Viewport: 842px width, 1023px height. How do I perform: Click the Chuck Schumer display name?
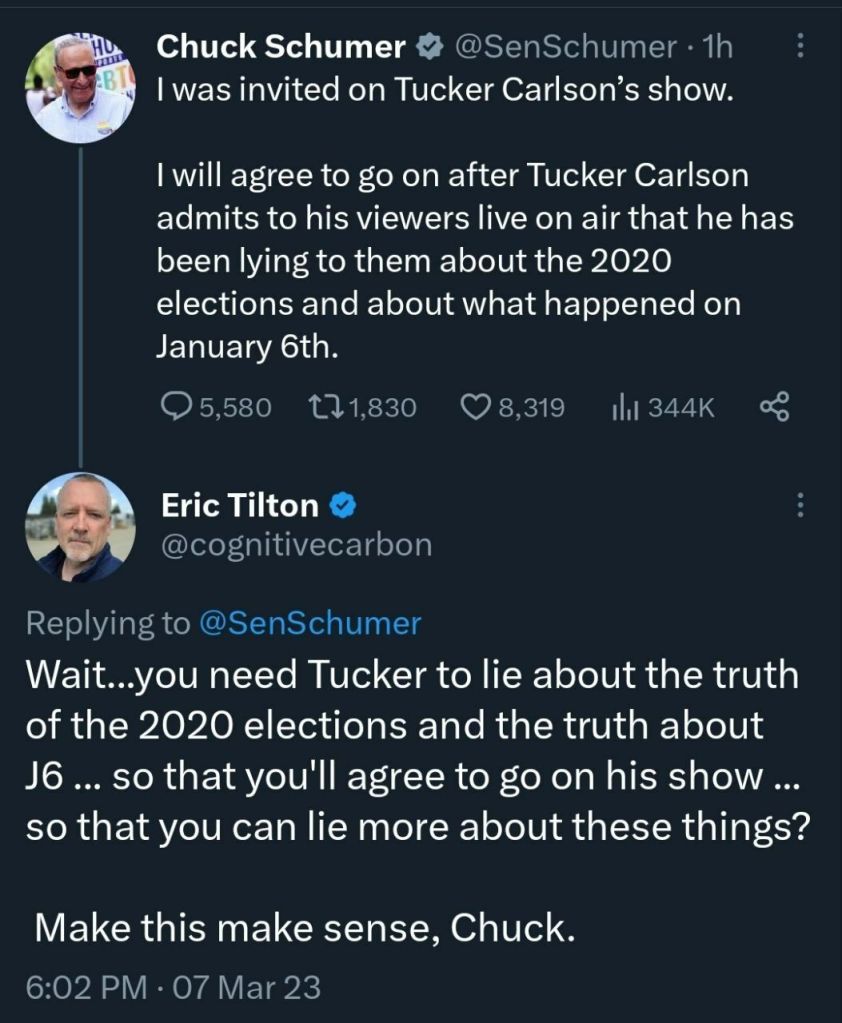[283, 46]
